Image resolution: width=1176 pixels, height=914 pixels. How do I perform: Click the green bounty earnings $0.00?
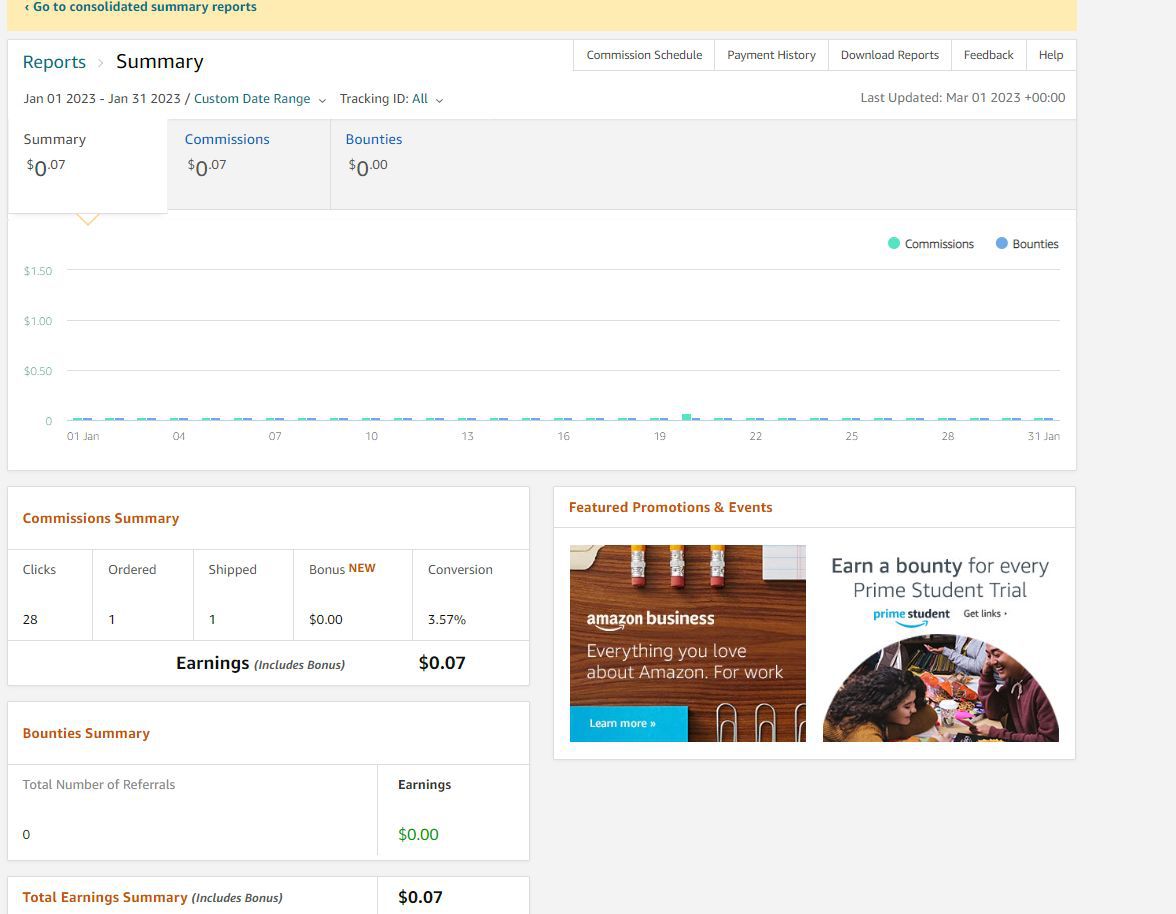418,835
